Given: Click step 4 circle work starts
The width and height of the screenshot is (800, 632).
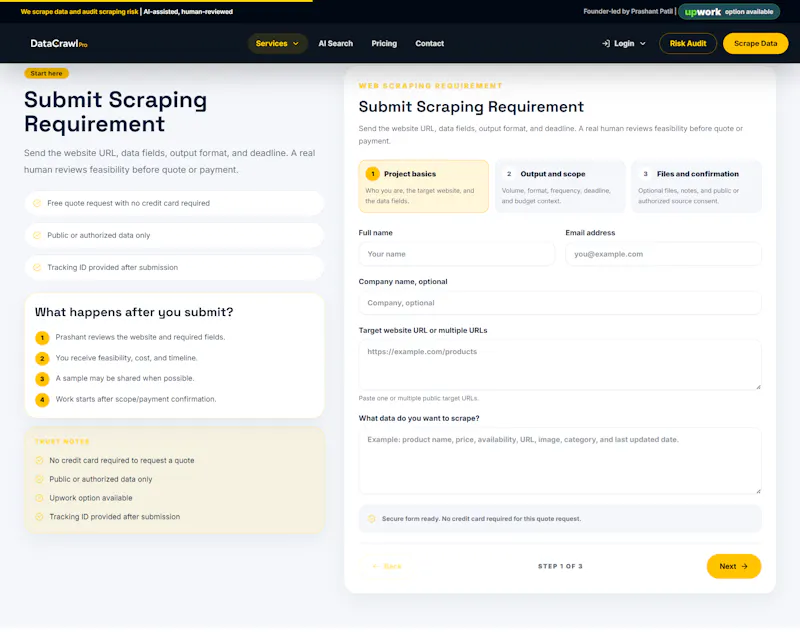Looking at the screenshot, I should (x=42, y=399).
